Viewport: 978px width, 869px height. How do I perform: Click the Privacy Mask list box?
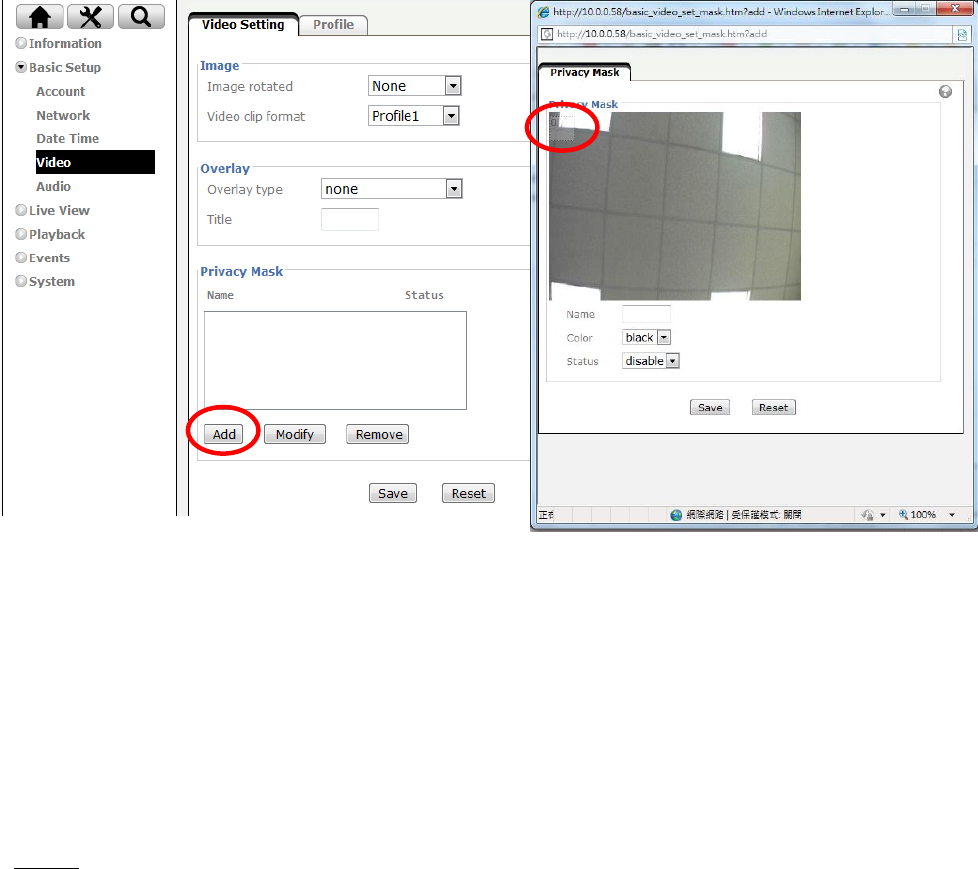click(335, 361)
